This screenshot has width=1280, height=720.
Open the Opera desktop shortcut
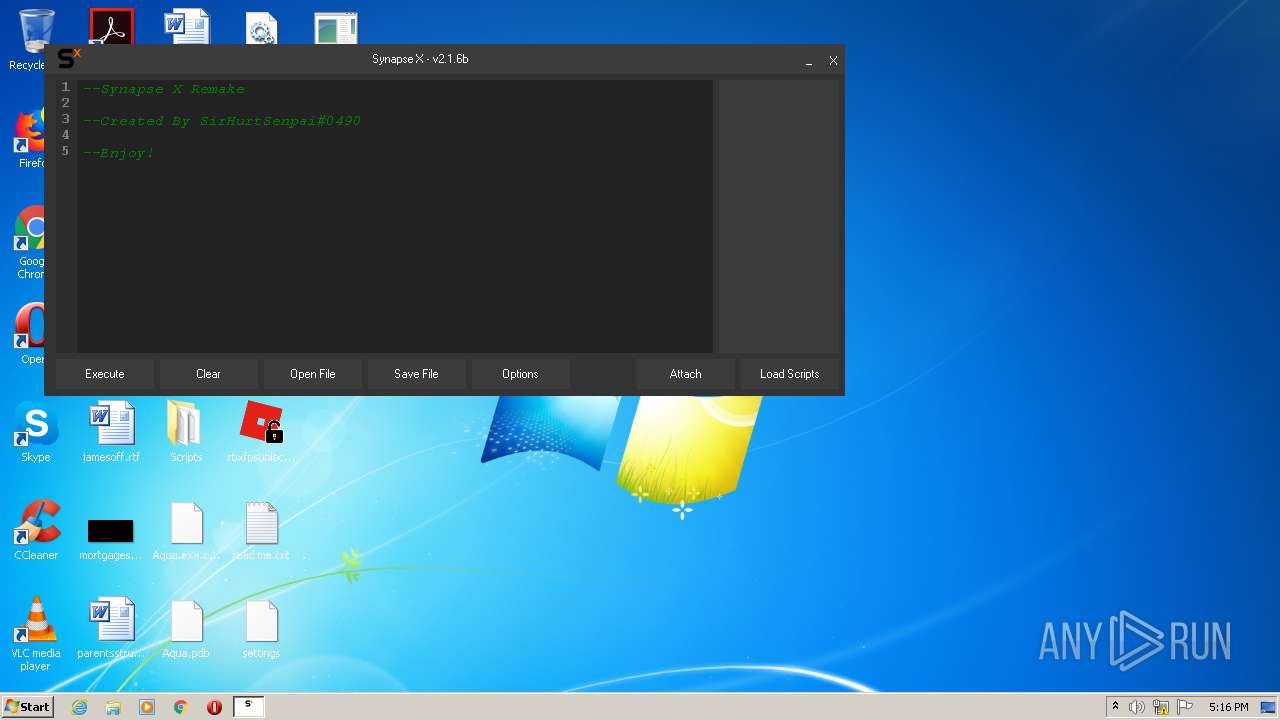pyautogui.click(x=31, y=334)
